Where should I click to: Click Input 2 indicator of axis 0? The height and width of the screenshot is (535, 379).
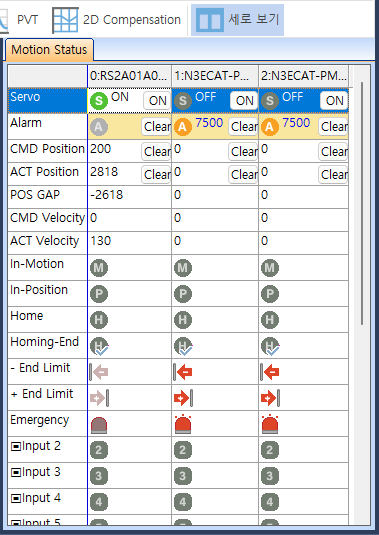point(99,450)
